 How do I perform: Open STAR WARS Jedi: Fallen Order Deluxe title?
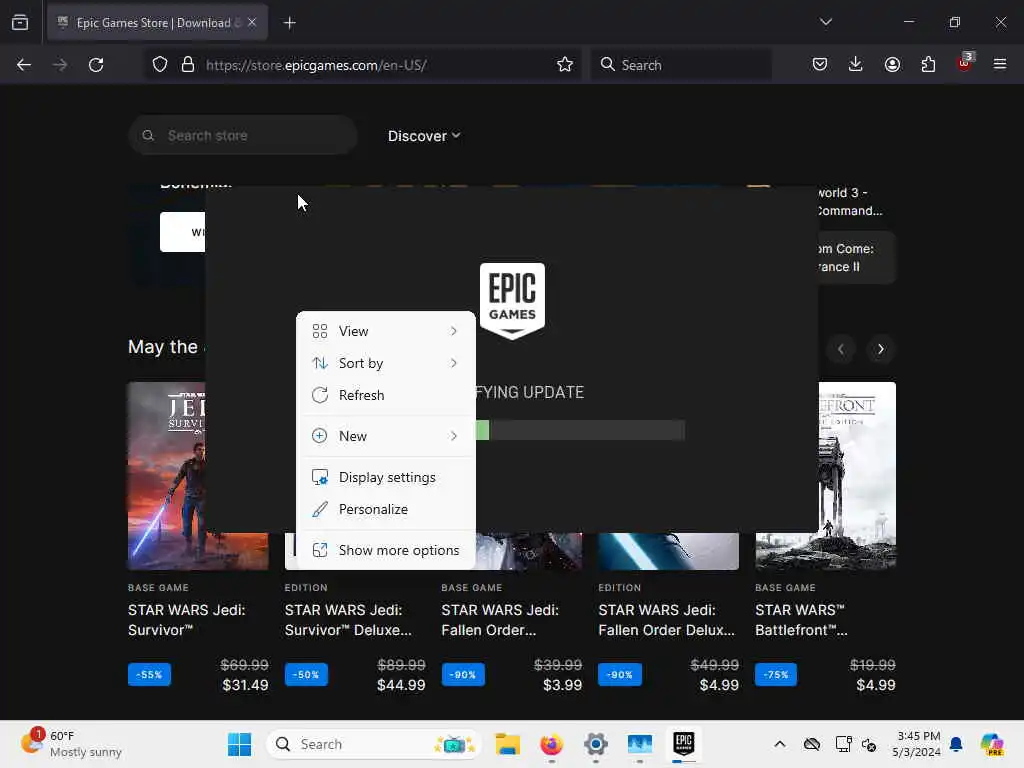[x=667, y=620]
